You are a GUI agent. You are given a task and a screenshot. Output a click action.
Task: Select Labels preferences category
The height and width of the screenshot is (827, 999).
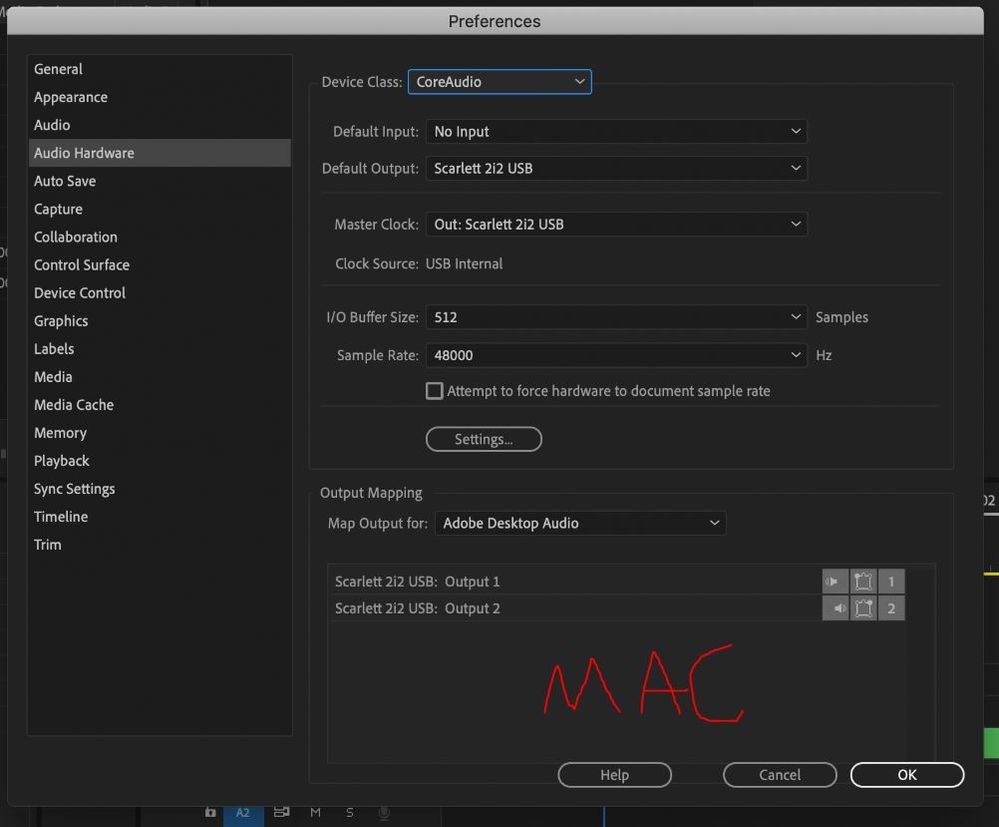[159, 349]
